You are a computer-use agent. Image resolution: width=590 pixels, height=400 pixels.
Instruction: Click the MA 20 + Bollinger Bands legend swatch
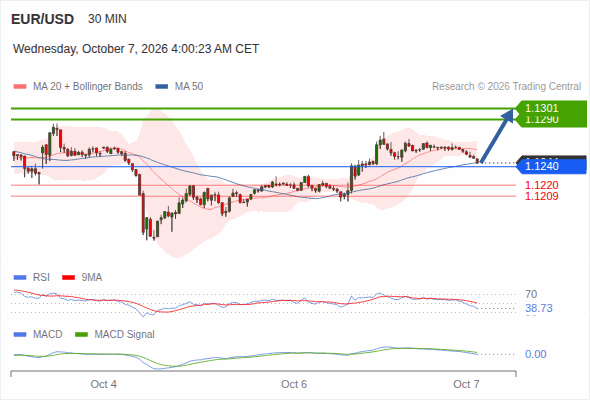[20, 87]
